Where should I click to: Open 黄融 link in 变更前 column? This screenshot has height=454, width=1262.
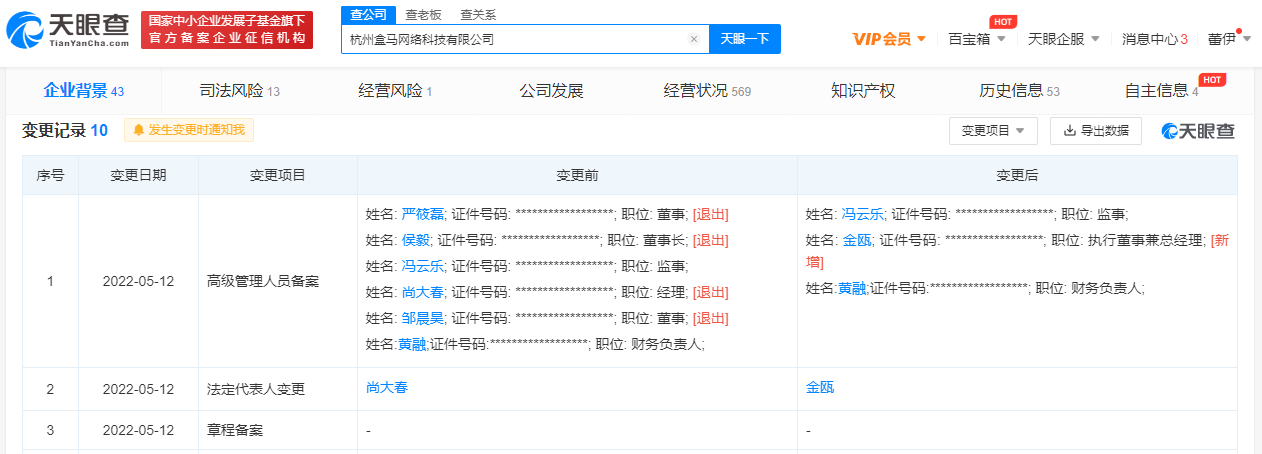[x=412, y=344]
